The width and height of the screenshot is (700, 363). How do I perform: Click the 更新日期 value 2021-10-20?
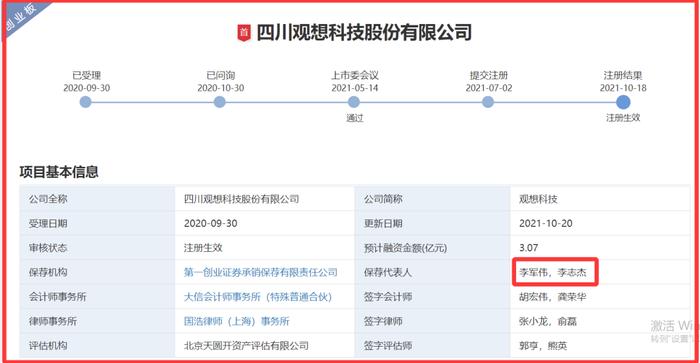546,223
